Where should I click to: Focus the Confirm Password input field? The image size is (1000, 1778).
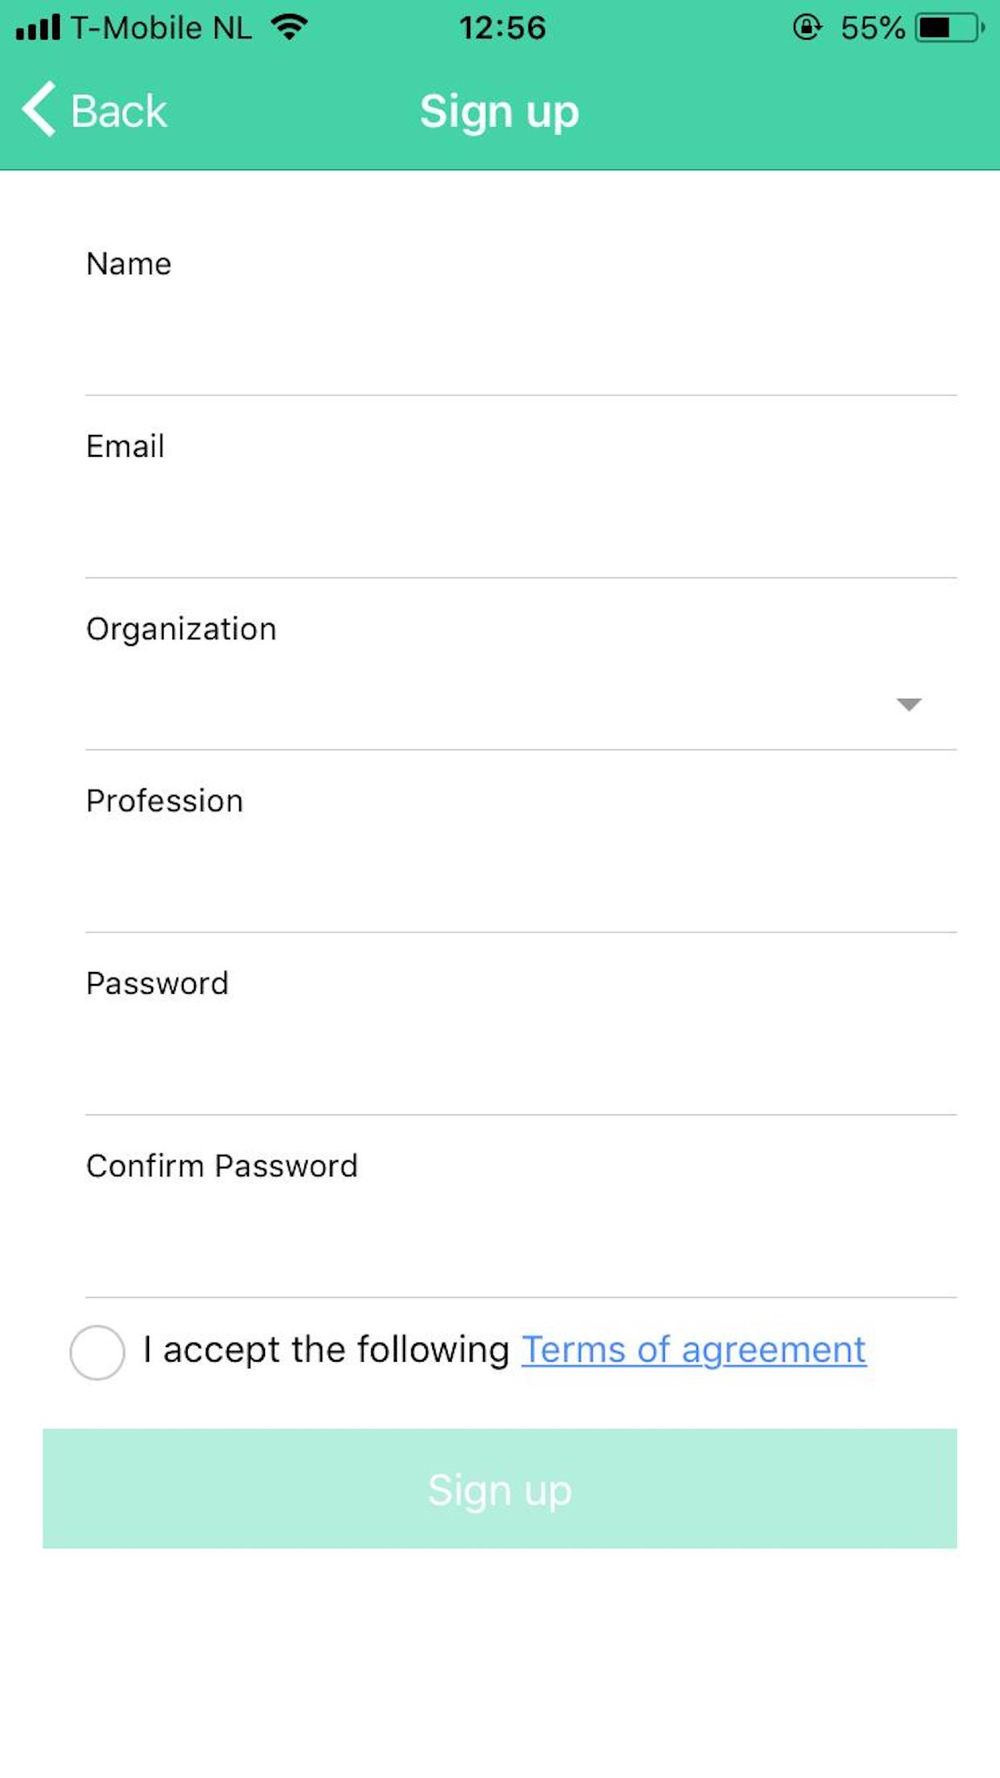click(x=520, y=1242)
